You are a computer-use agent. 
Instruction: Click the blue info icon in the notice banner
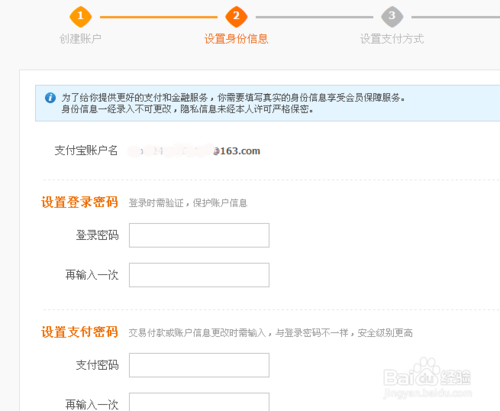[x=50, y=98]
